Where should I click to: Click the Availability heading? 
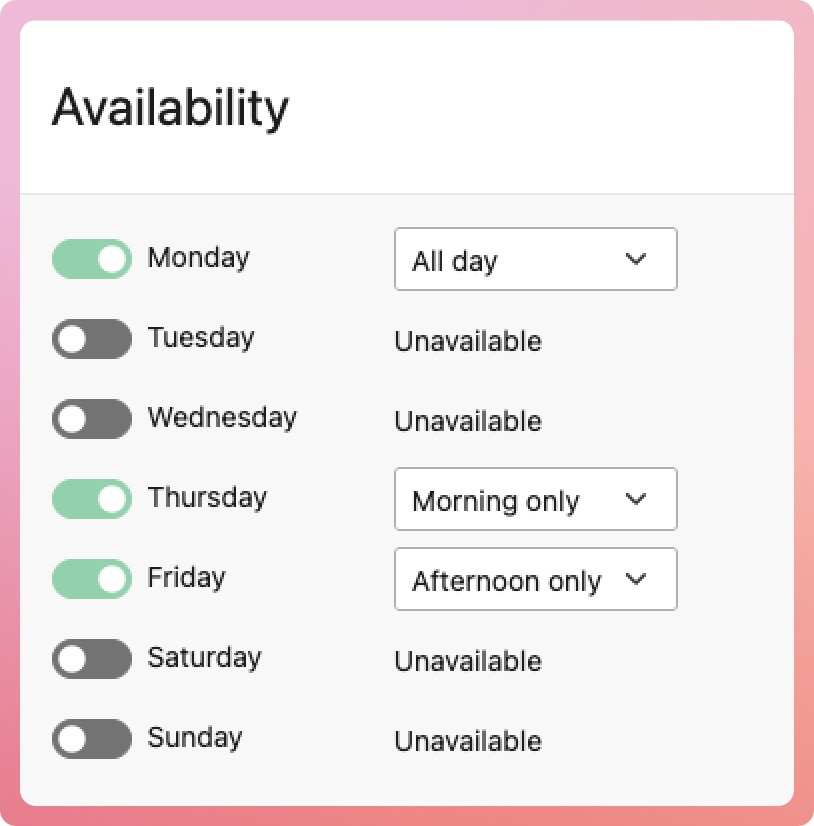click(x=170, y=108)
